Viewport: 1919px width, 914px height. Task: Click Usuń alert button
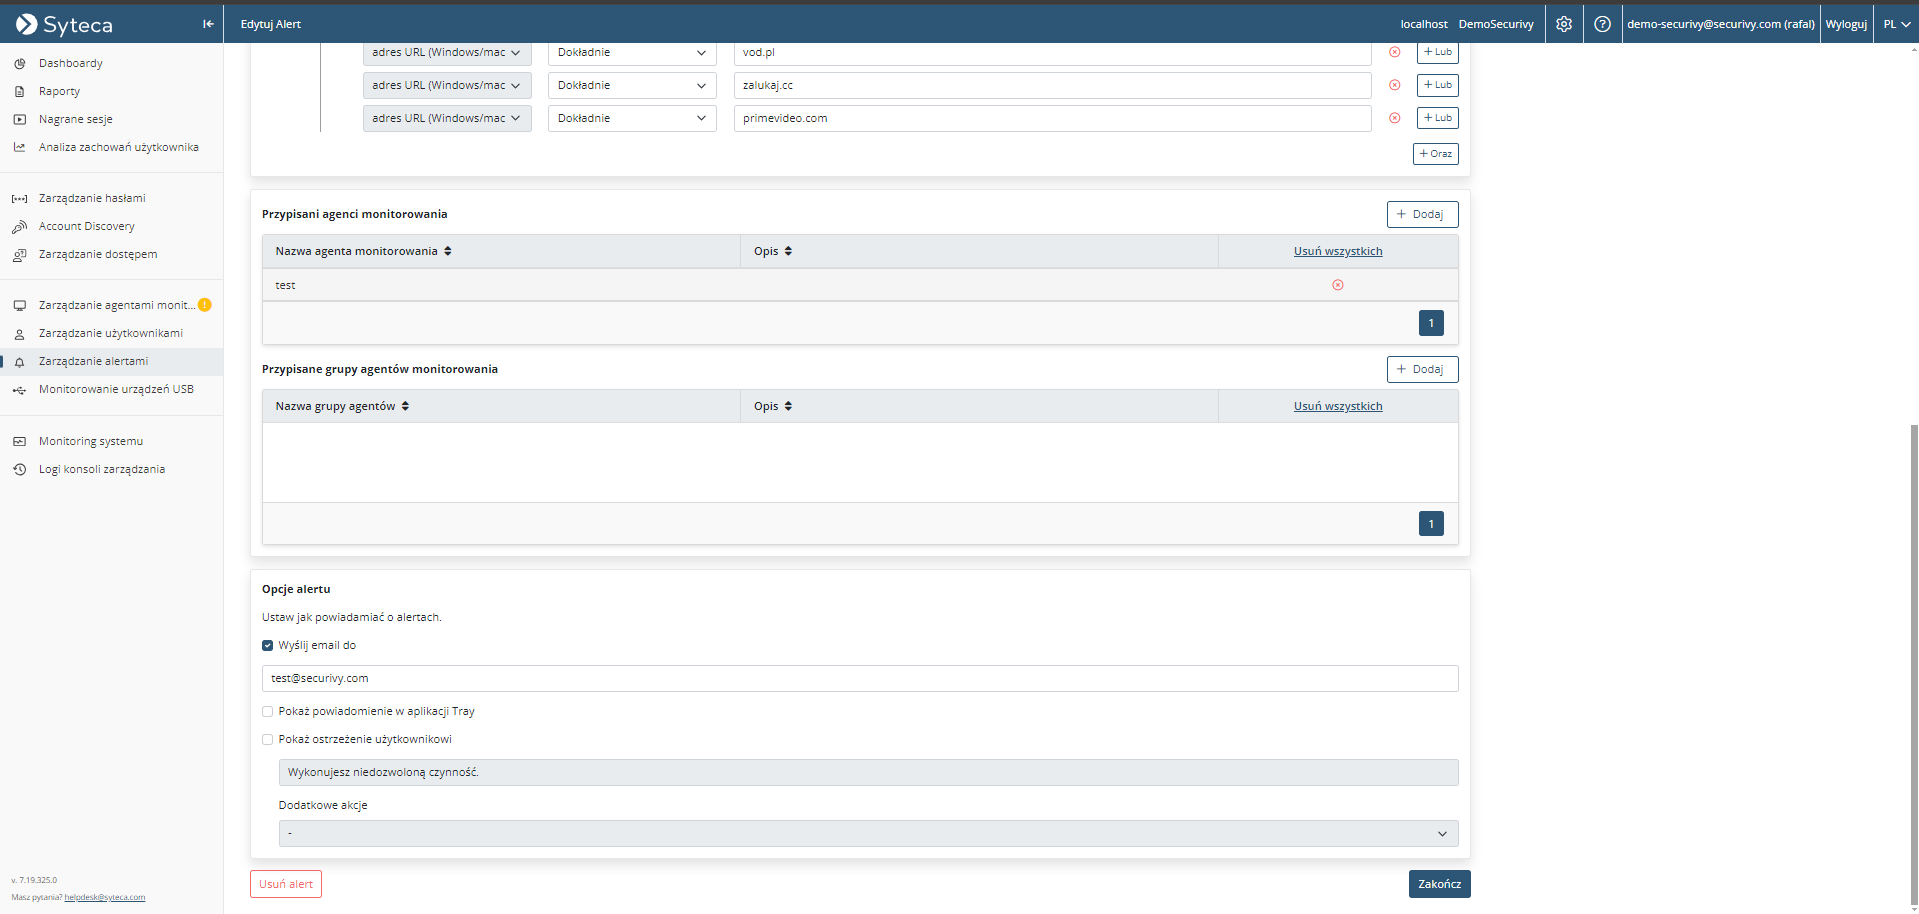click(286, 884)
